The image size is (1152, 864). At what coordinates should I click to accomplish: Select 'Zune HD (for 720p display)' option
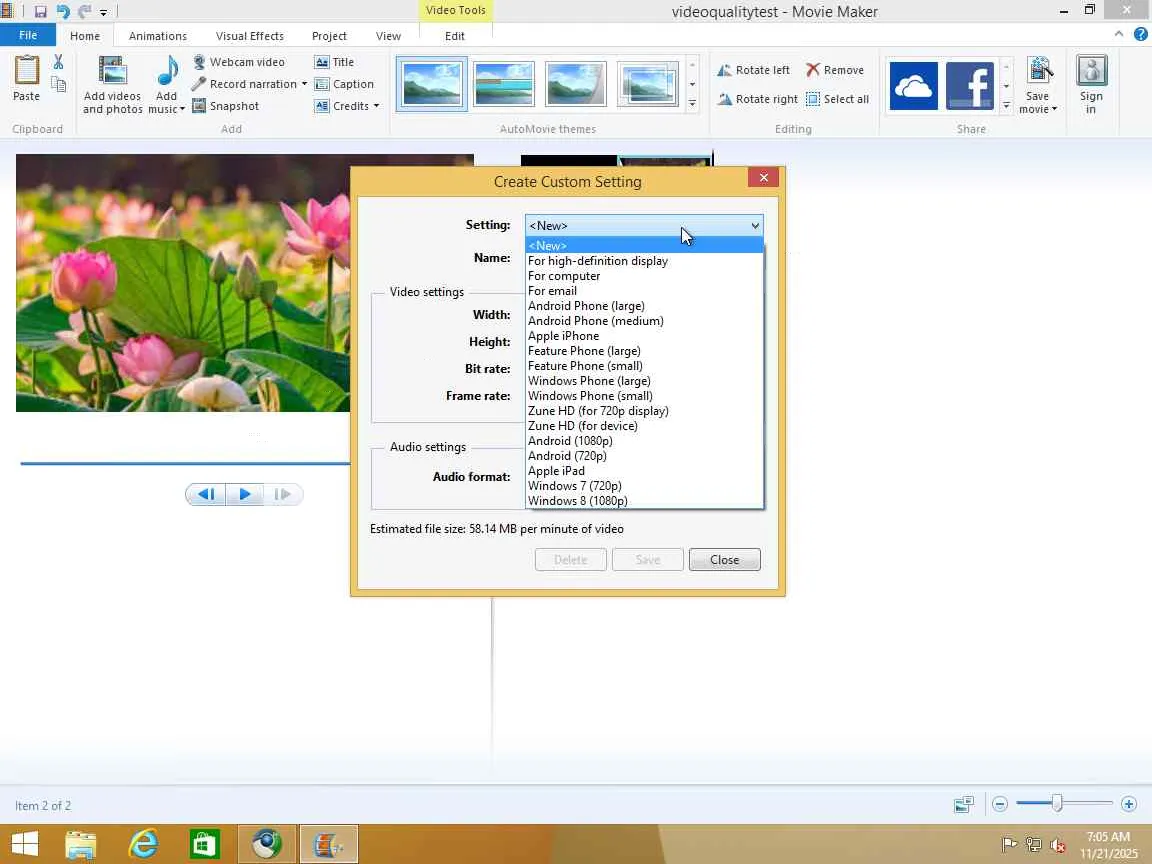coord(644,411)
